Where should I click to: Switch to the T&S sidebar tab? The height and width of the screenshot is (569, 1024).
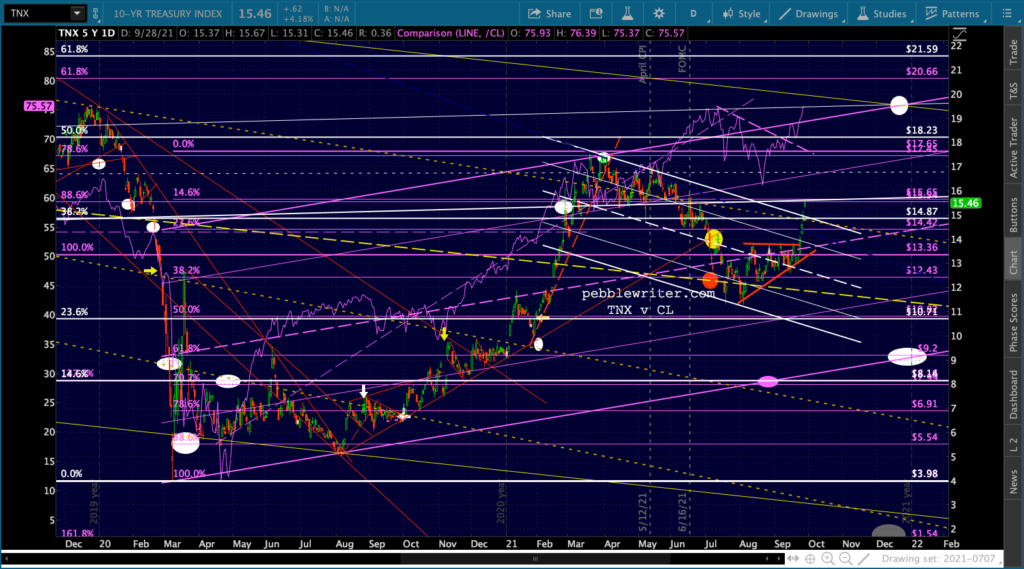pyautogui.click(x=1014, y=91)
